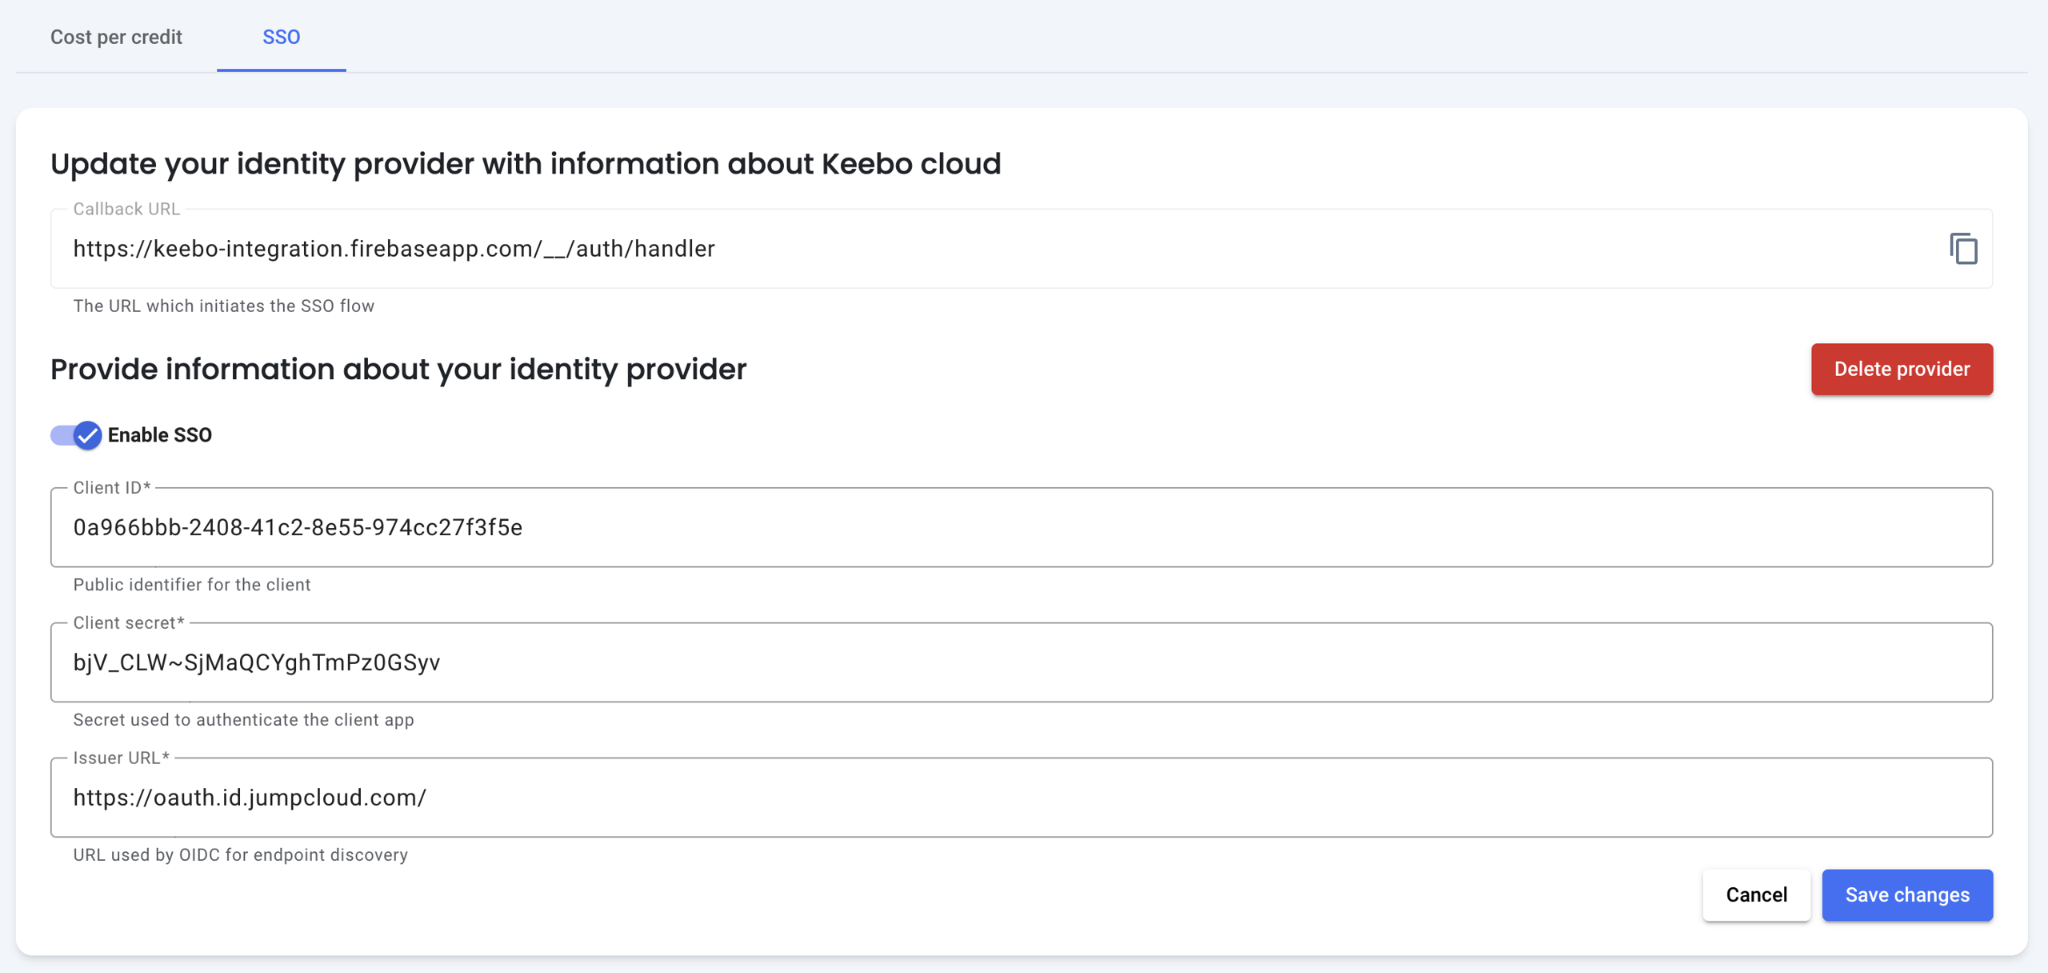Place cursor in the Issuer URL field

tap(1020, 798)
